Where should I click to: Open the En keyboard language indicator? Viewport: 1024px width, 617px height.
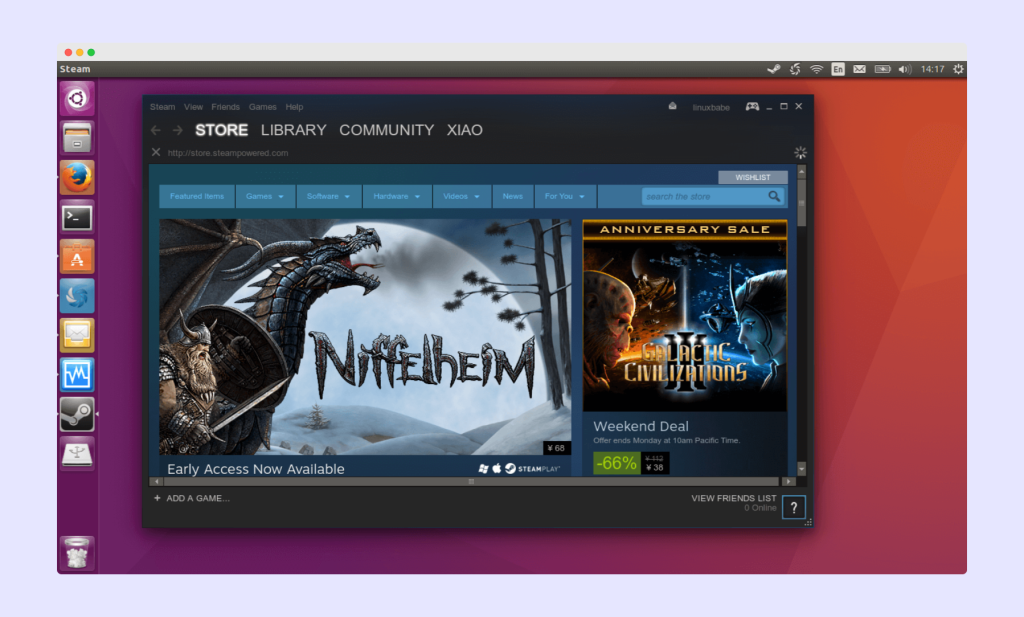[838, 69]
